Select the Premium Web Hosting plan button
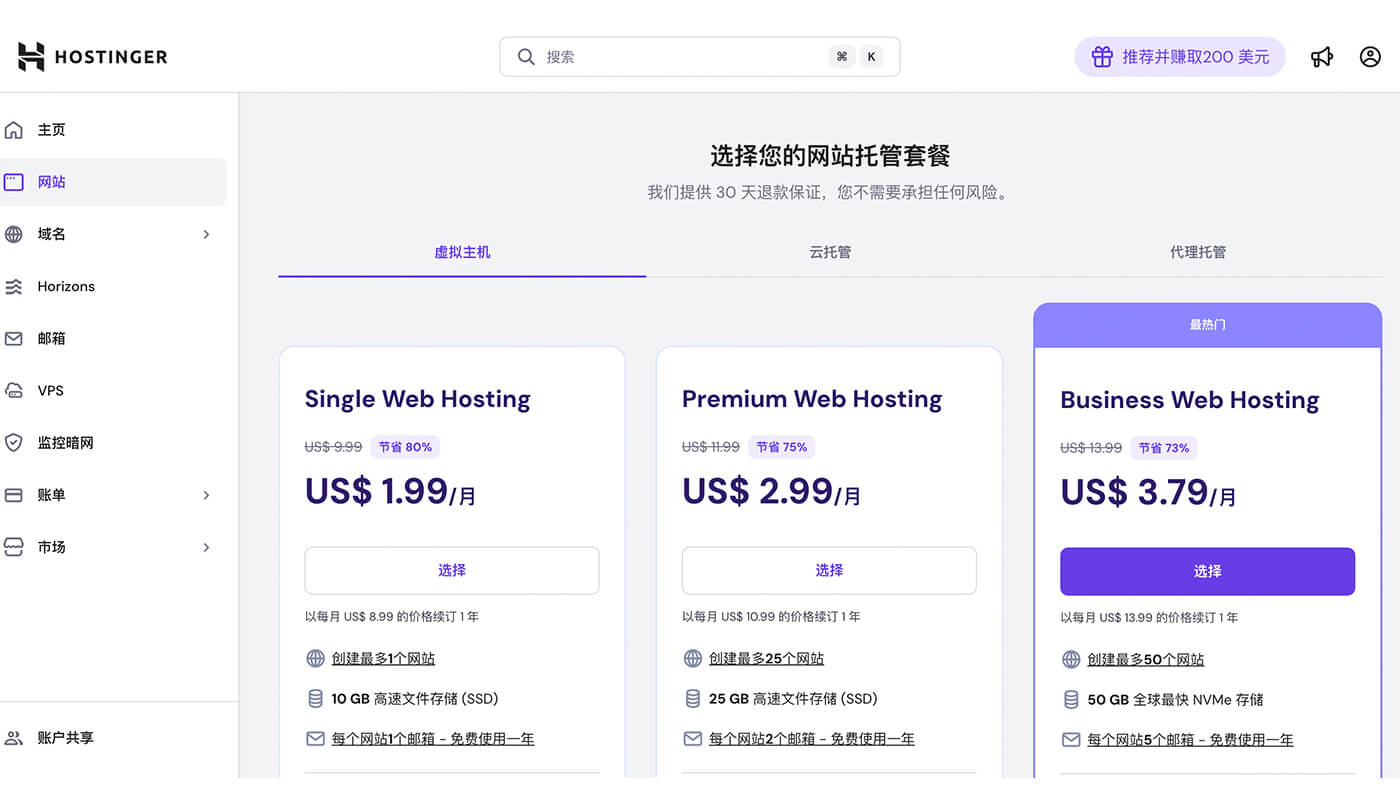This screenshot has width=1400, height=800. click(829, 570)
